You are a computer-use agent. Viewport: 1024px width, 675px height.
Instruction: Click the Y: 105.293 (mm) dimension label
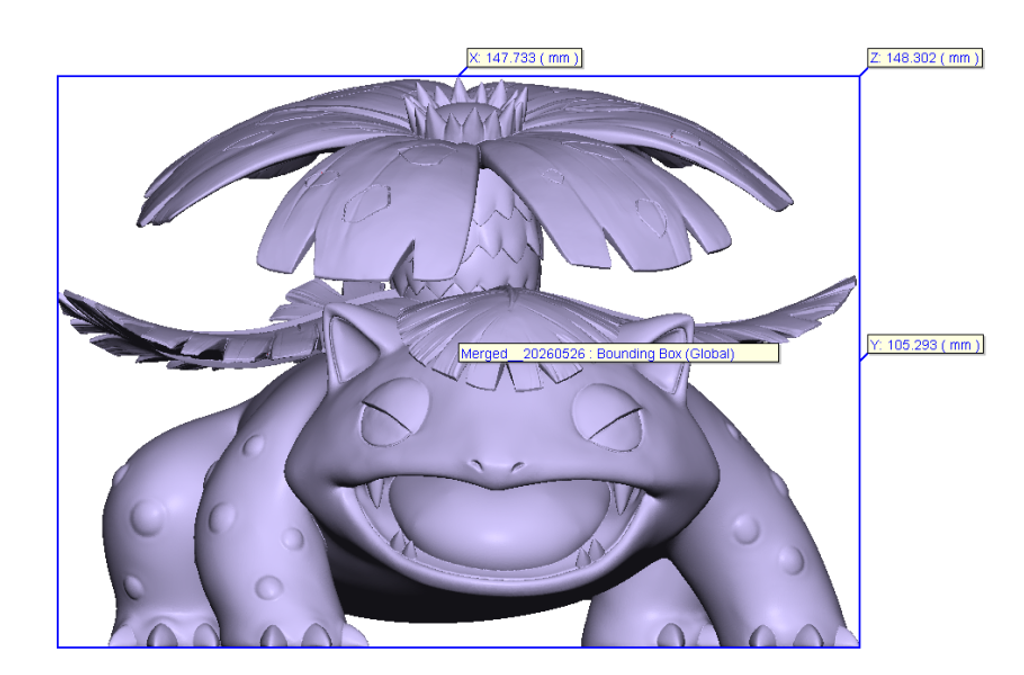tap(925, 345)
